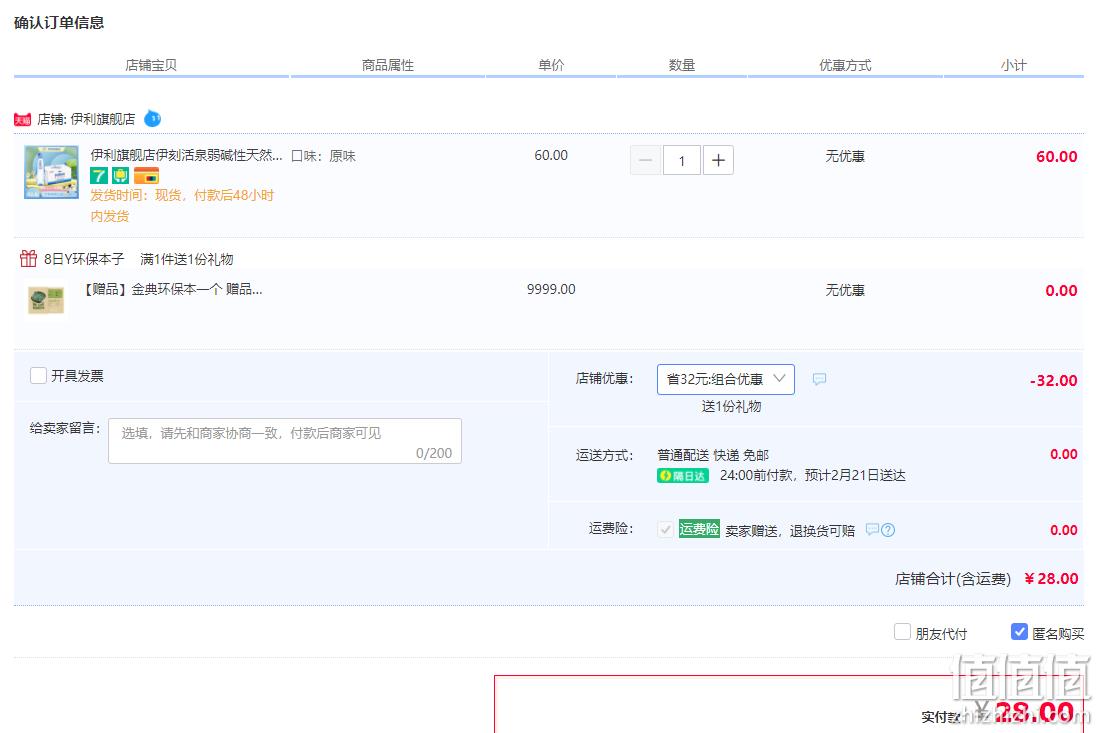Click the Tmall shop logo icon
The image size is (1100, 733).
(22, 120)
